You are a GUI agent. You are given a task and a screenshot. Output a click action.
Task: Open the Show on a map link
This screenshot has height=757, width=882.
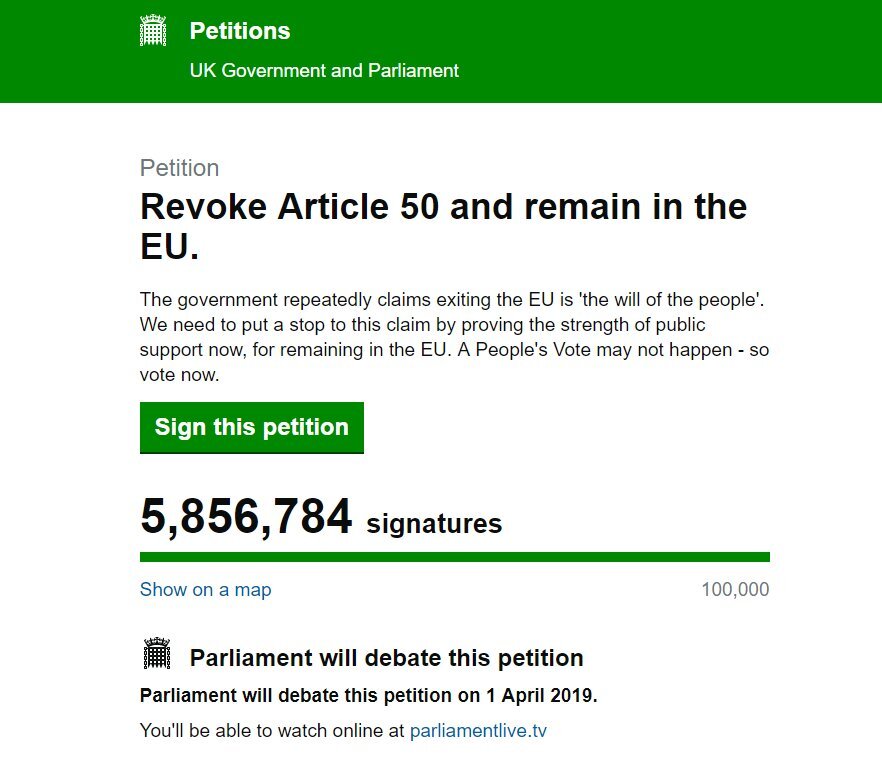(205, 589)
